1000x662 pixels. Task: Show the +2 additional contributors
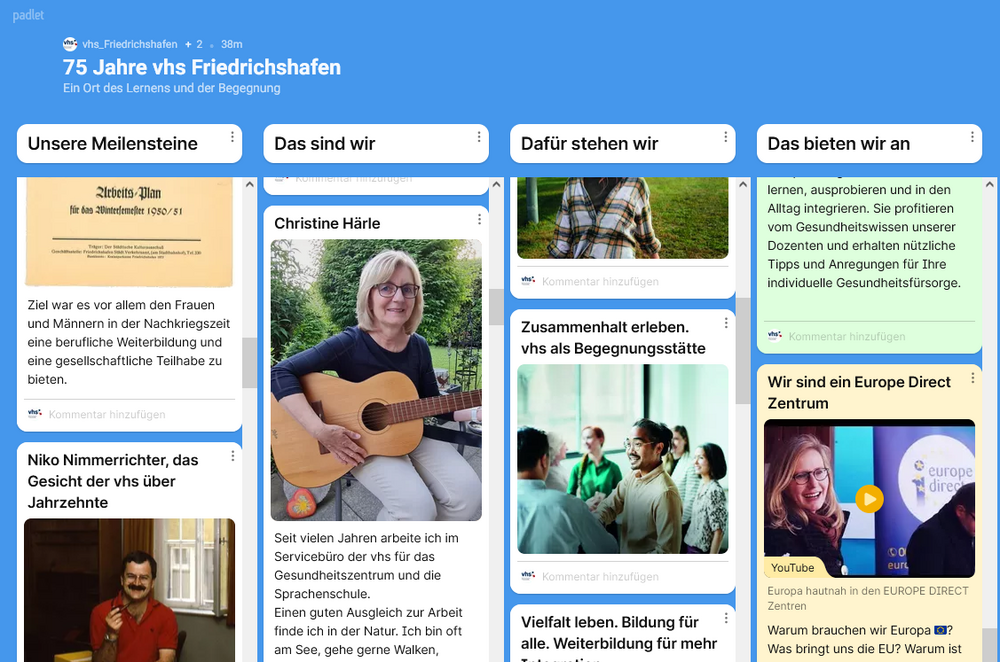(x=194, y=44)
